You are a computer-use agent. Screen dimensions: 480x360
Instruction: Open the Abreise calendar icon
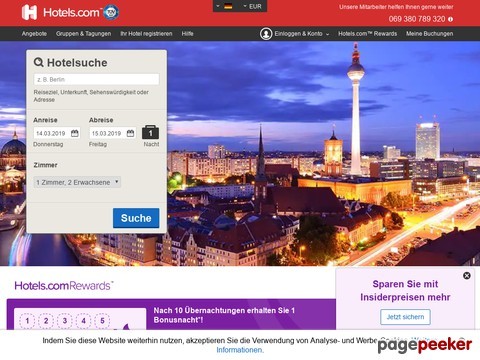130,133
